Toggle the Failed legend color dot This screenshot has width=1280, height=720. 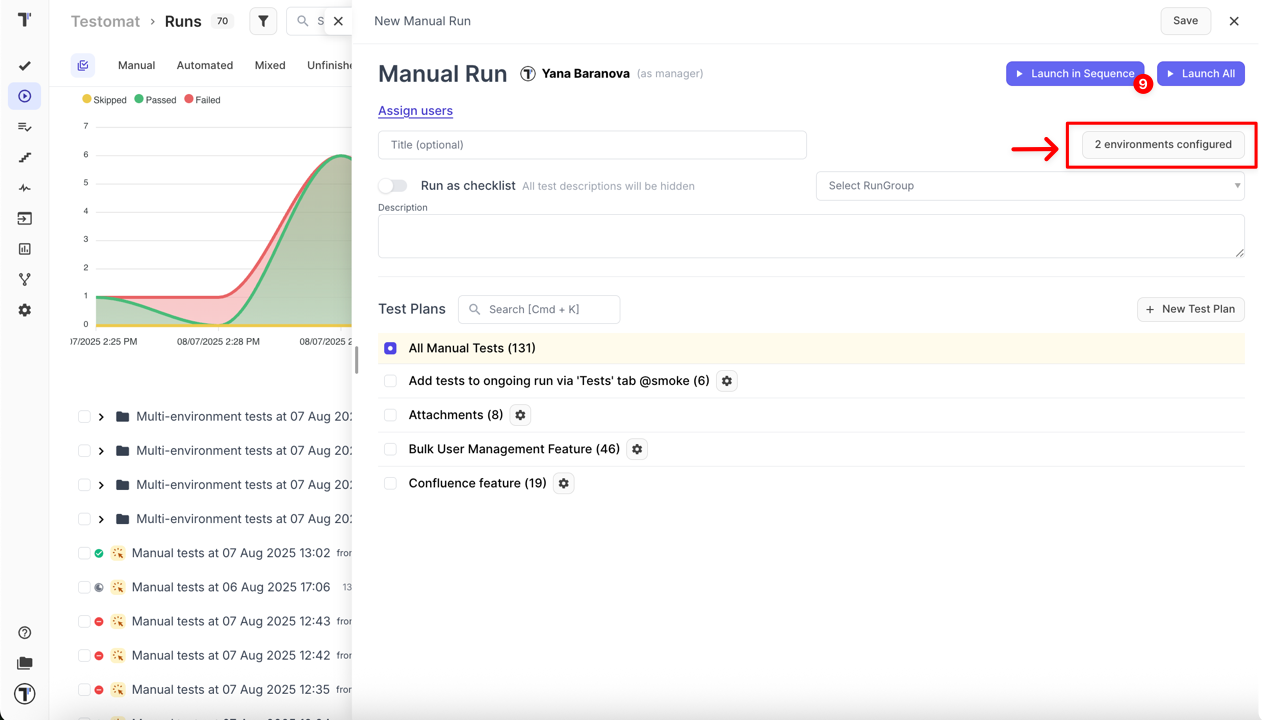click(x=189, y=100)
